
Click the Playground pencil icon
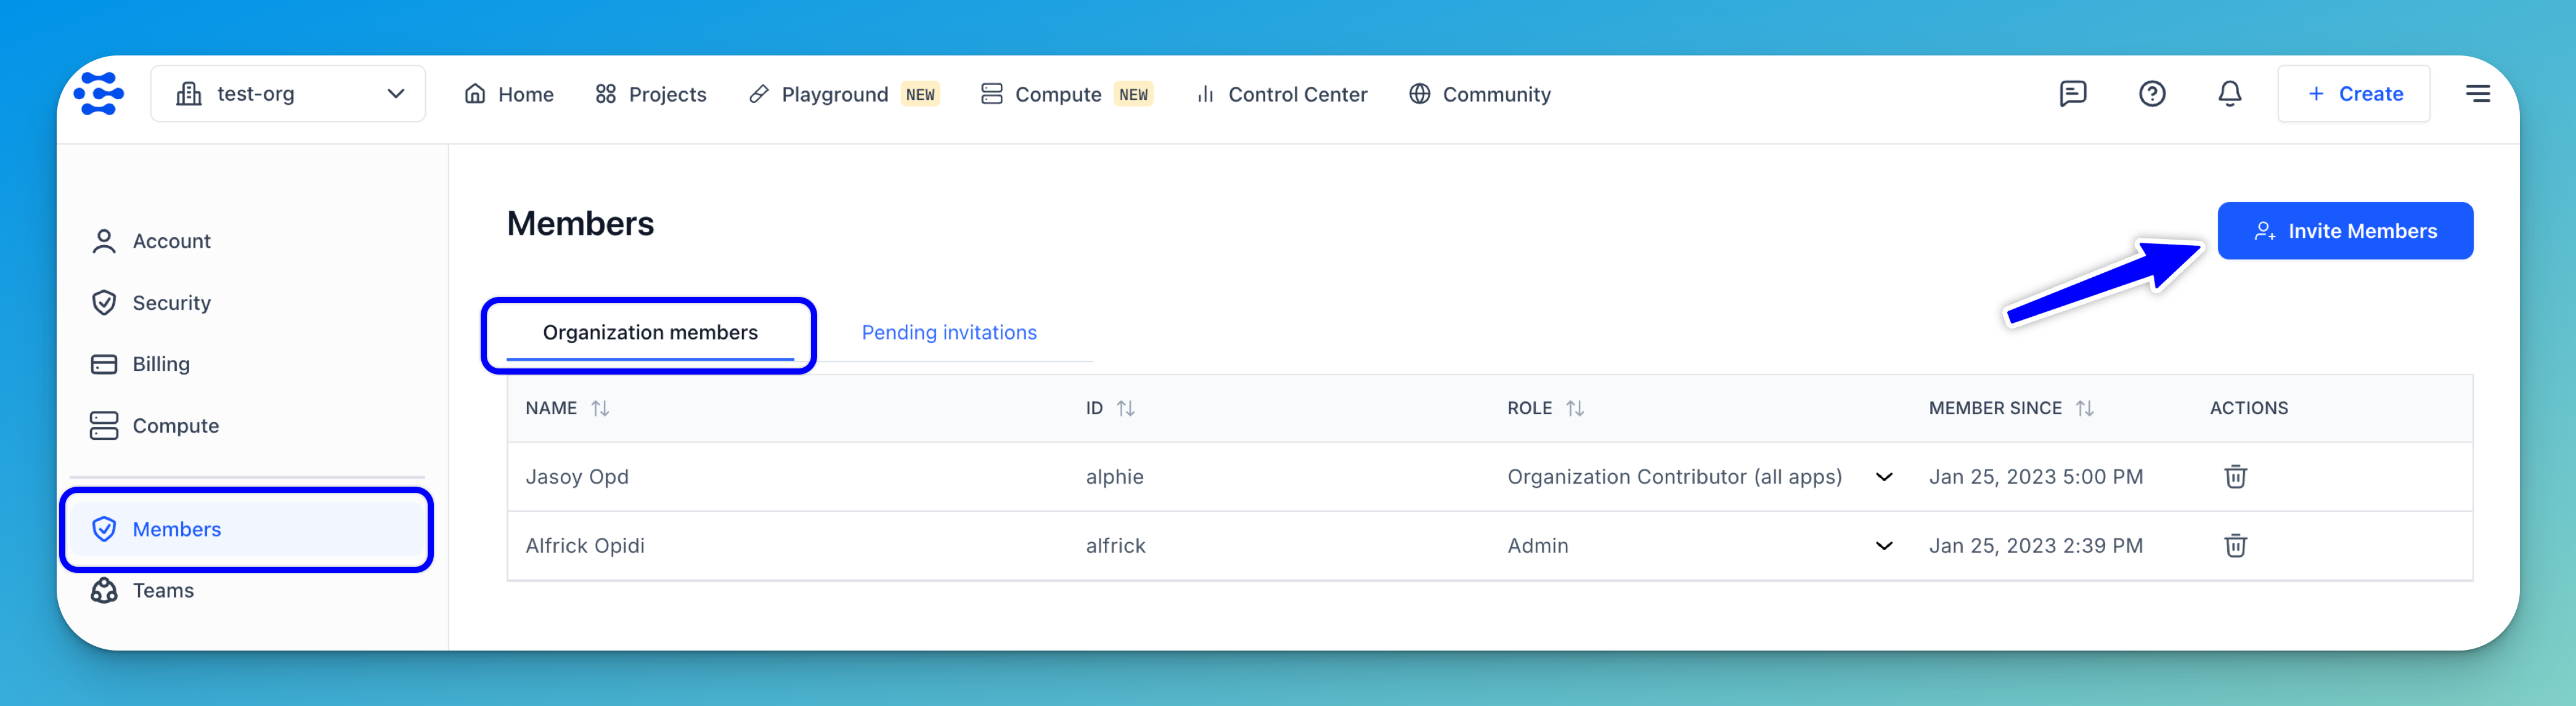(759, 94)
